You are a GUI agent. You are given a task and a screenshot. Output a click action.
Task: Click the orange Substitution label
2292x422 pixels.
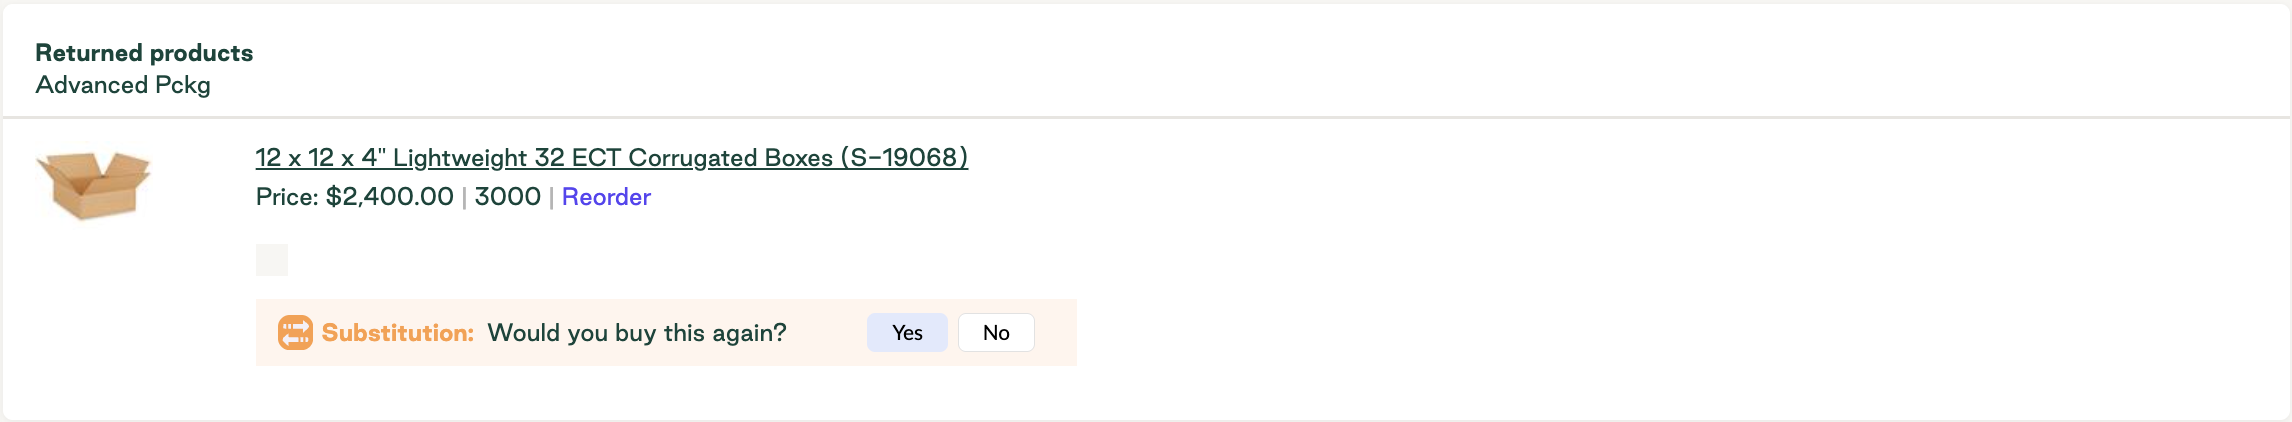(398, 333)
